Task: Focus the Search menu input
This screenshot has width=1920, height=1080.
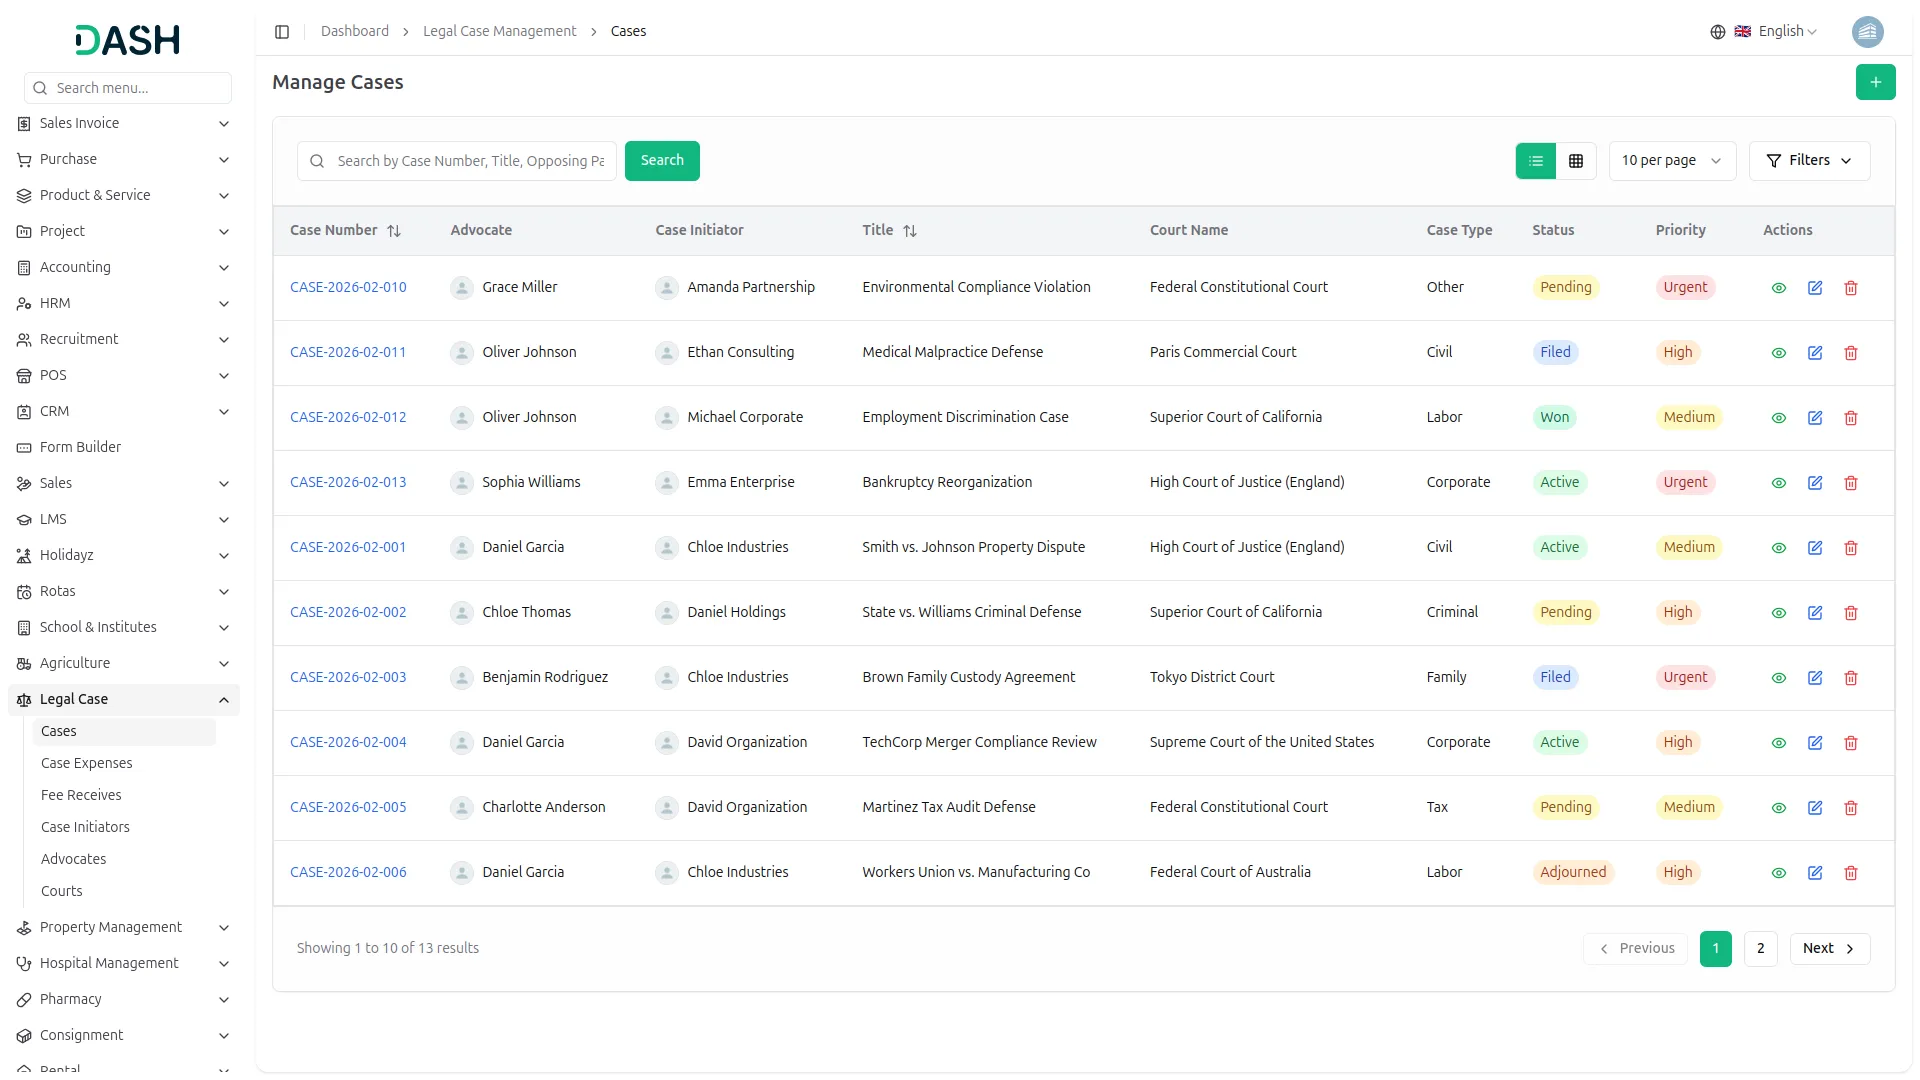Action: click(128, 88)
